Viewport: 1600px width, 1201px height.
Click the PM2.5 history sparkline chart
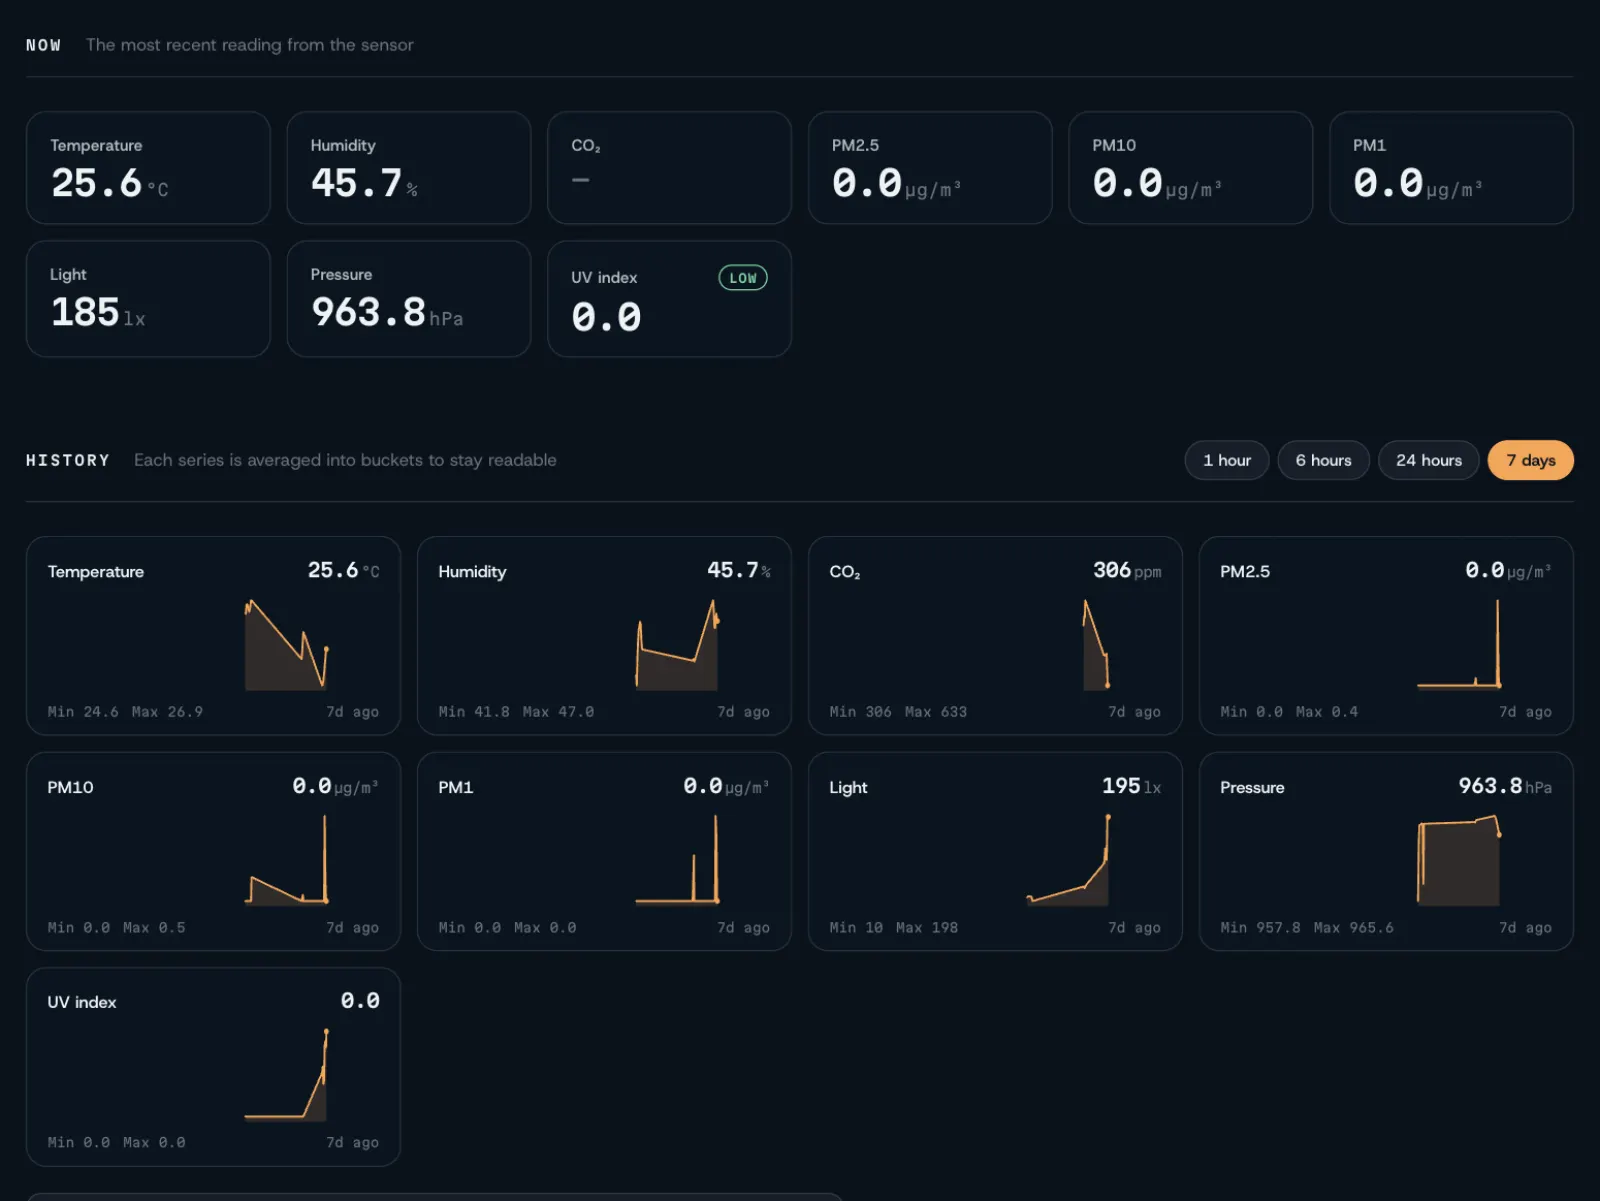point(1459,645)
